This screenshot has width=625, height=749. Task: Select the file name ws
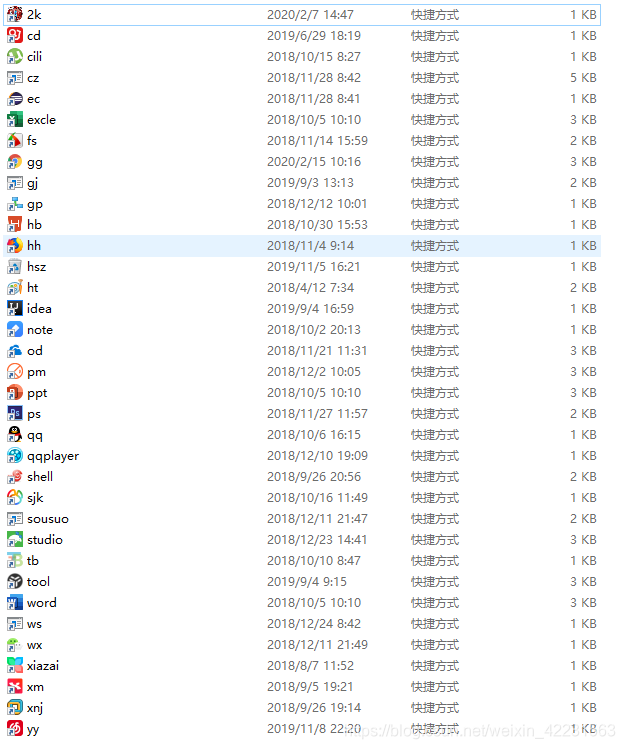[x=34, y=624]
